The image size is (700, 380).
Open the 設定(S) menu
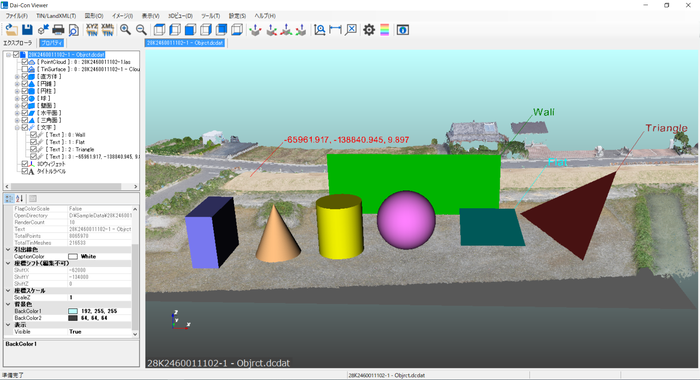coord(237,16)
